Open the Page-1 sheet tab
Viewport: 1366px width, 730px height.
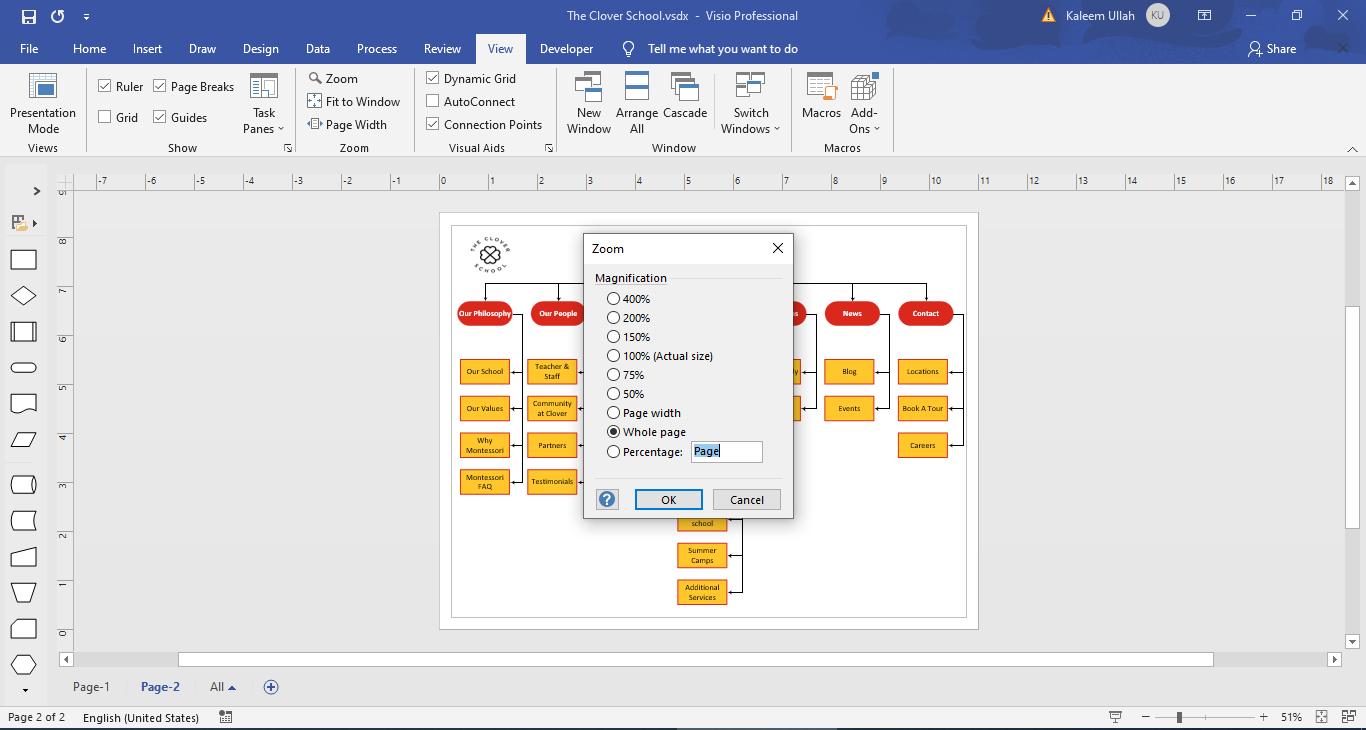[91, 687]
